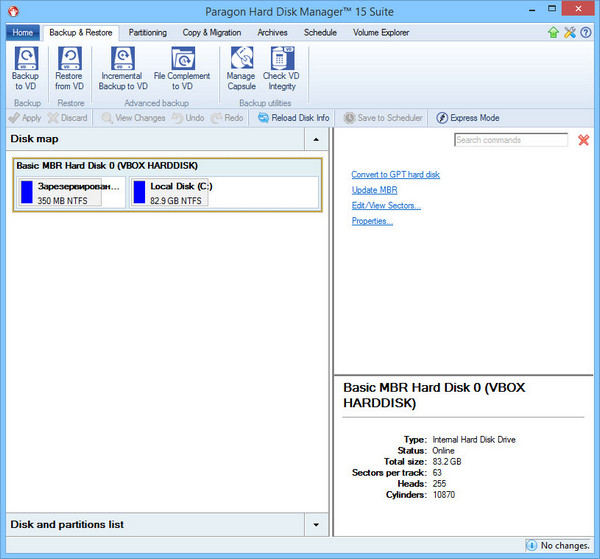Click the Edit/View Sectors link
Image resolution: width=600 pixels, height=559 pixels.
tap(386, 206)
